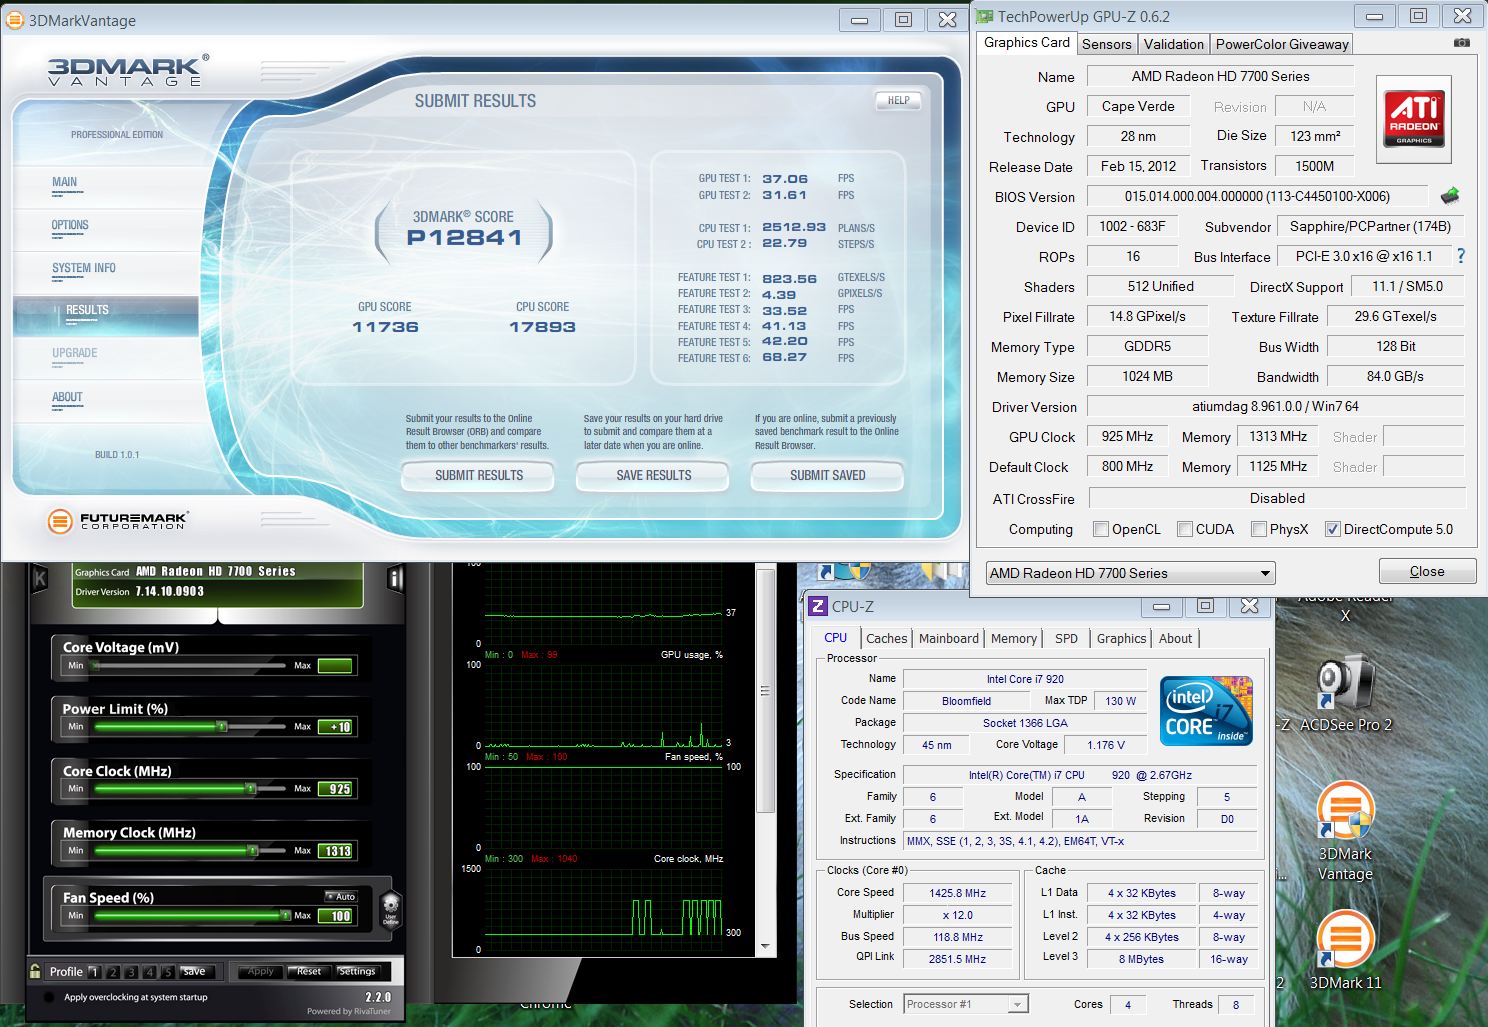This screenshot has width=1488, height=1027.
Task: Open the 3DMark Vantage desktop shortcut
Action: (x=1345, y=832)
